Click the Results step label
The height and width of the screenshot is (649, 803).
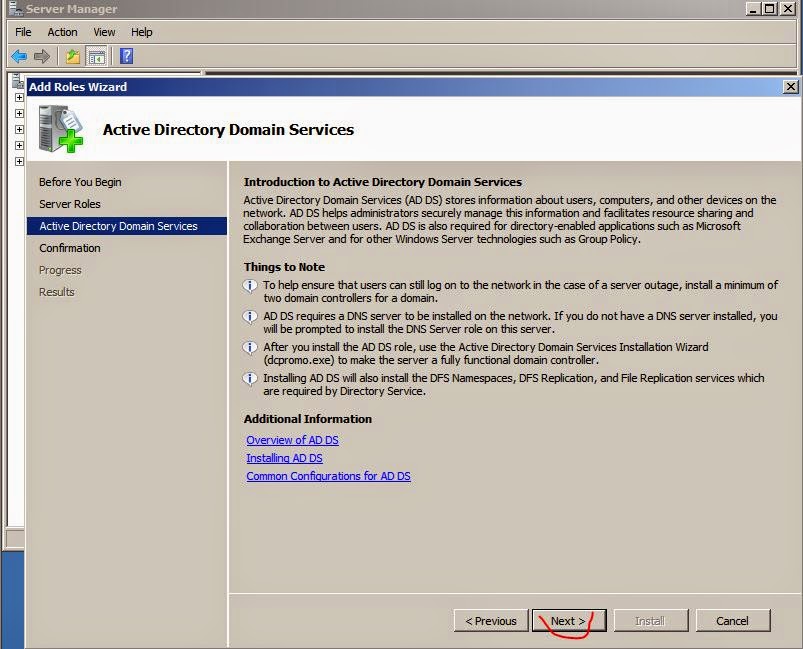coord(57,292)
